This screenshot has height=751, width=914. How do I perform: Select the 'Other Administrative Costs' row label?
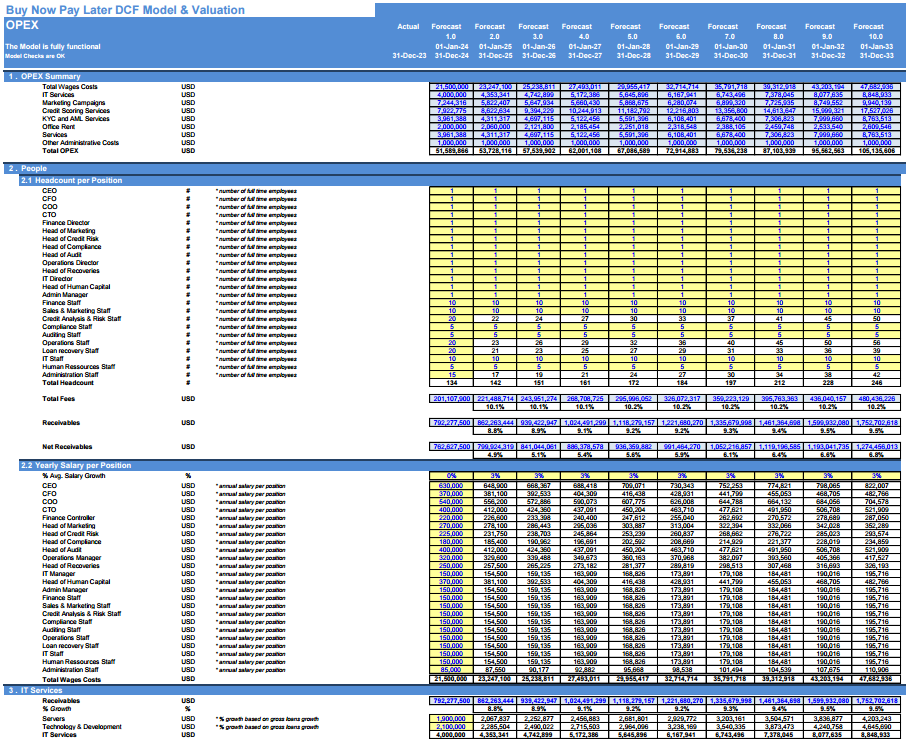(80, 143)
